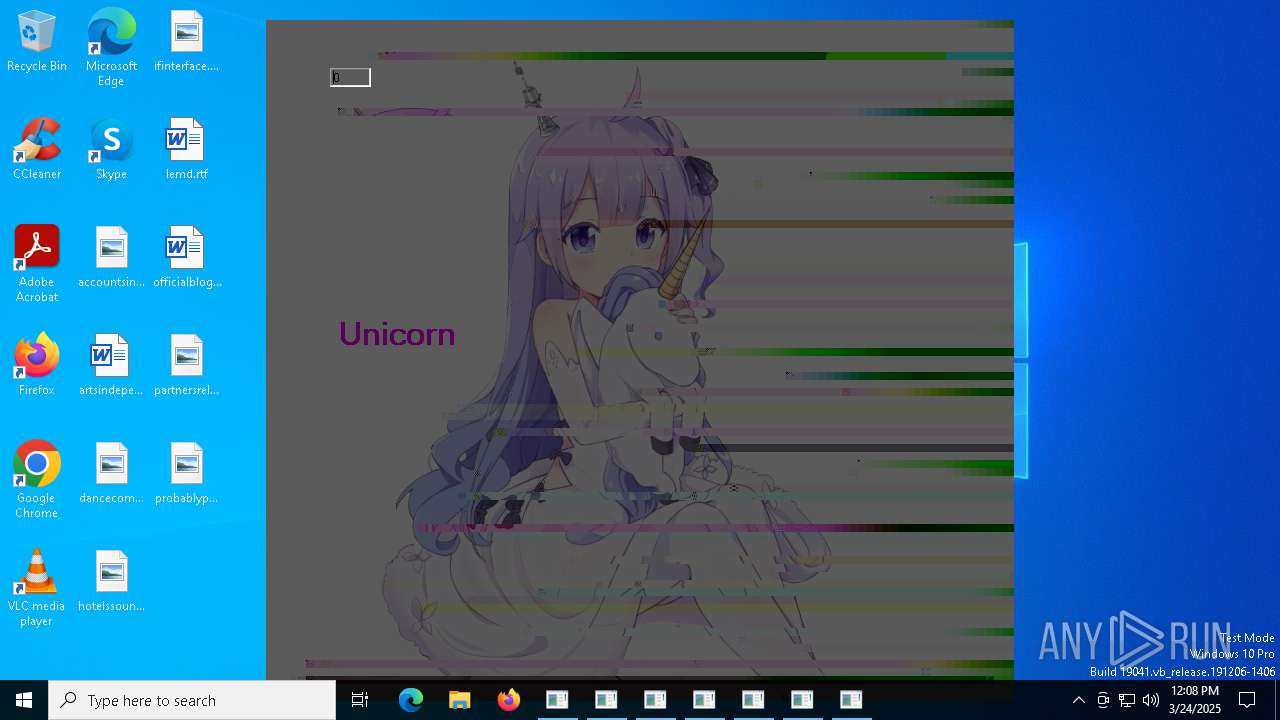The width and height of the screenshot is (1280, 720).
Task: Open the VLC media player shortcut
Action: pyautogui.click(x=37, y=588)
